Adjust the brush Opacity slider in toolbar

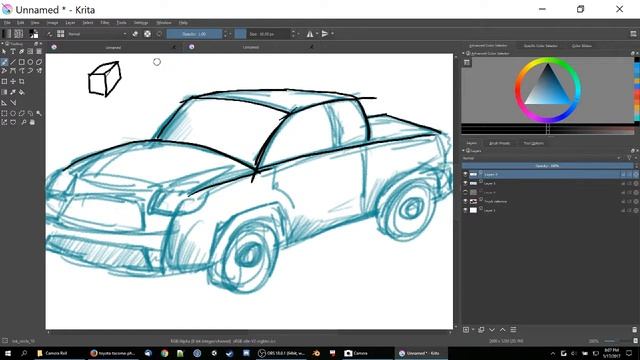click(194, 34)
